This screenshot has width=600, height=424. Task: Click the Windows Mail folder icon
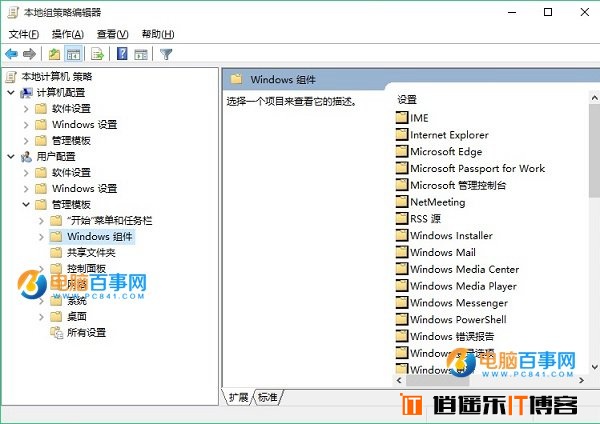(x=401, y=252)
